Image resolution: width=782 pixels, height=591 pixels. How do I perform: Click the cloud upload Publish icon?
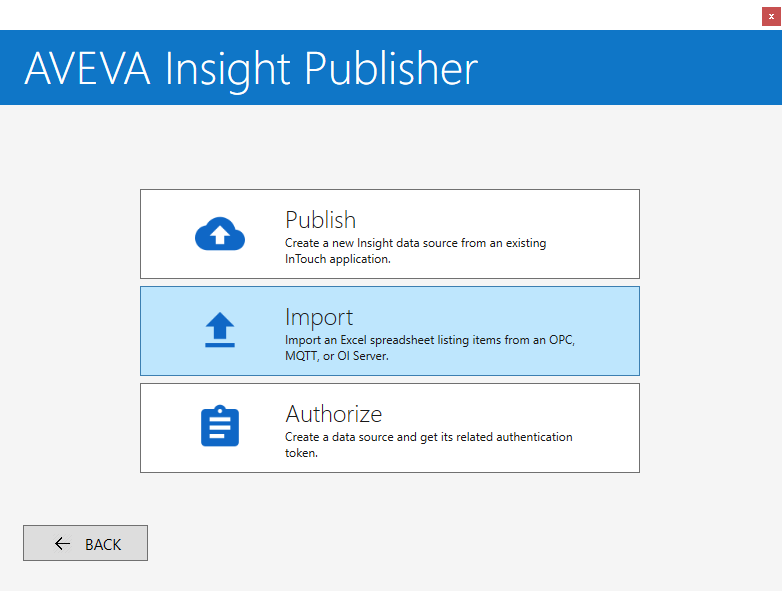[x=220, y=233]
